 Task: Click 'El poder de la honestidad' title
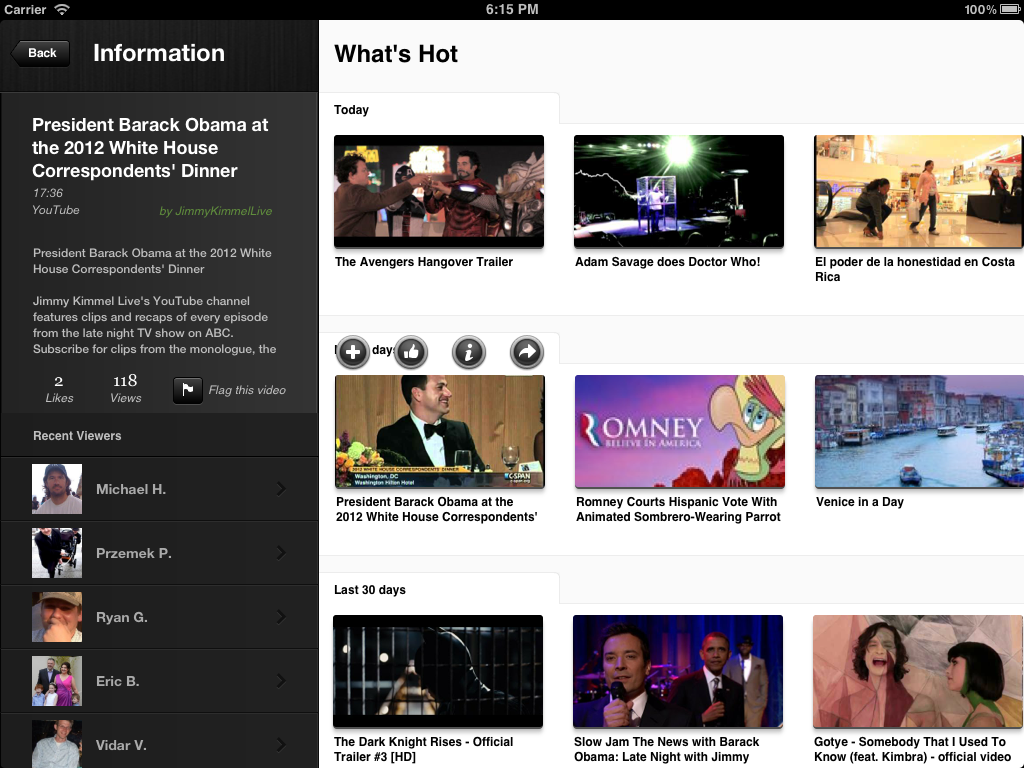coord(914,269)
